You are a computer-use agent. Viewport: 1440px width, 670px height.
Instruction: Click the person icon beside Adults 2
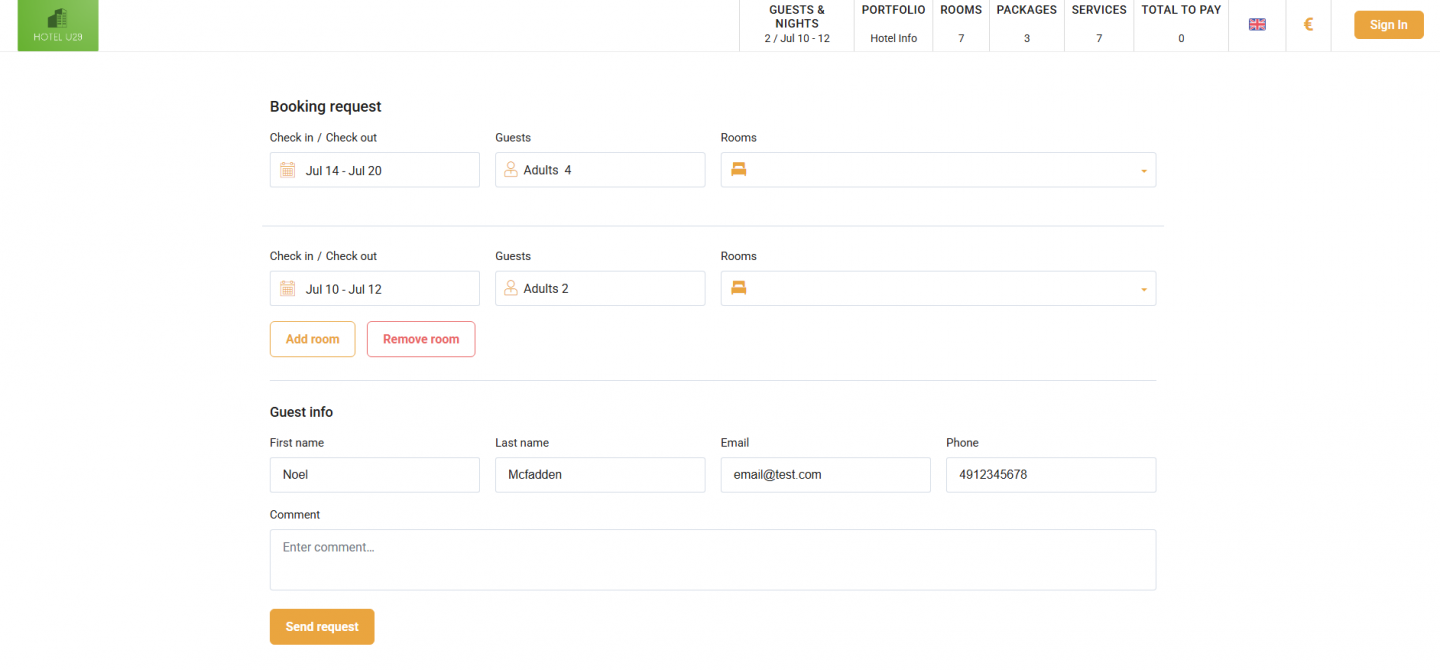511,289
